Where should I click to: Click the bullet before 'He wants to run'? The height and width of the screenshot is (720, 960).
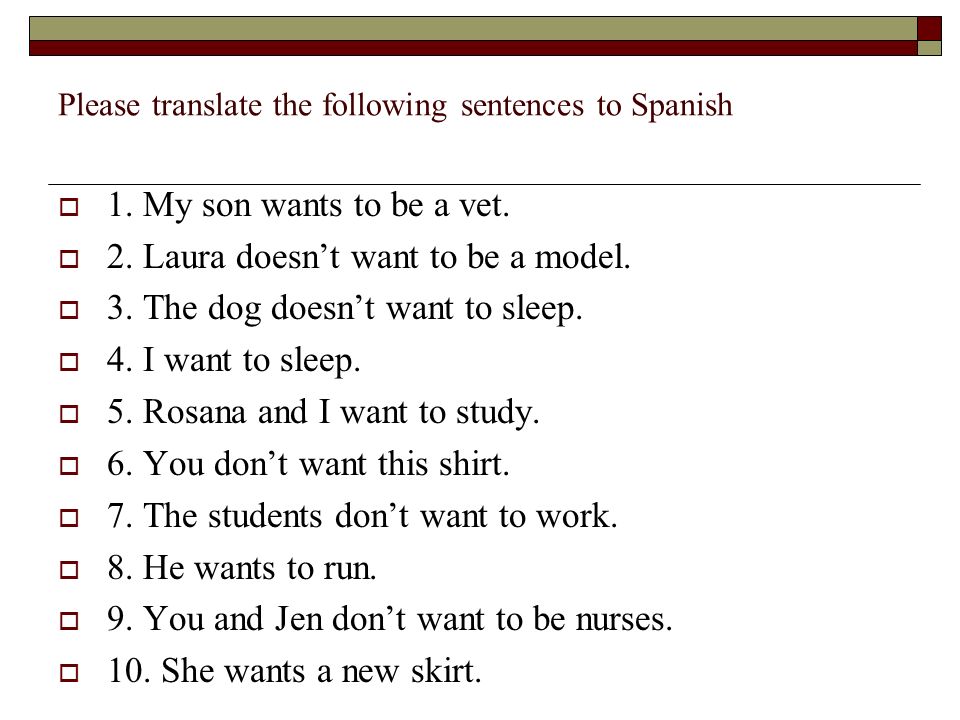(69, 570)
